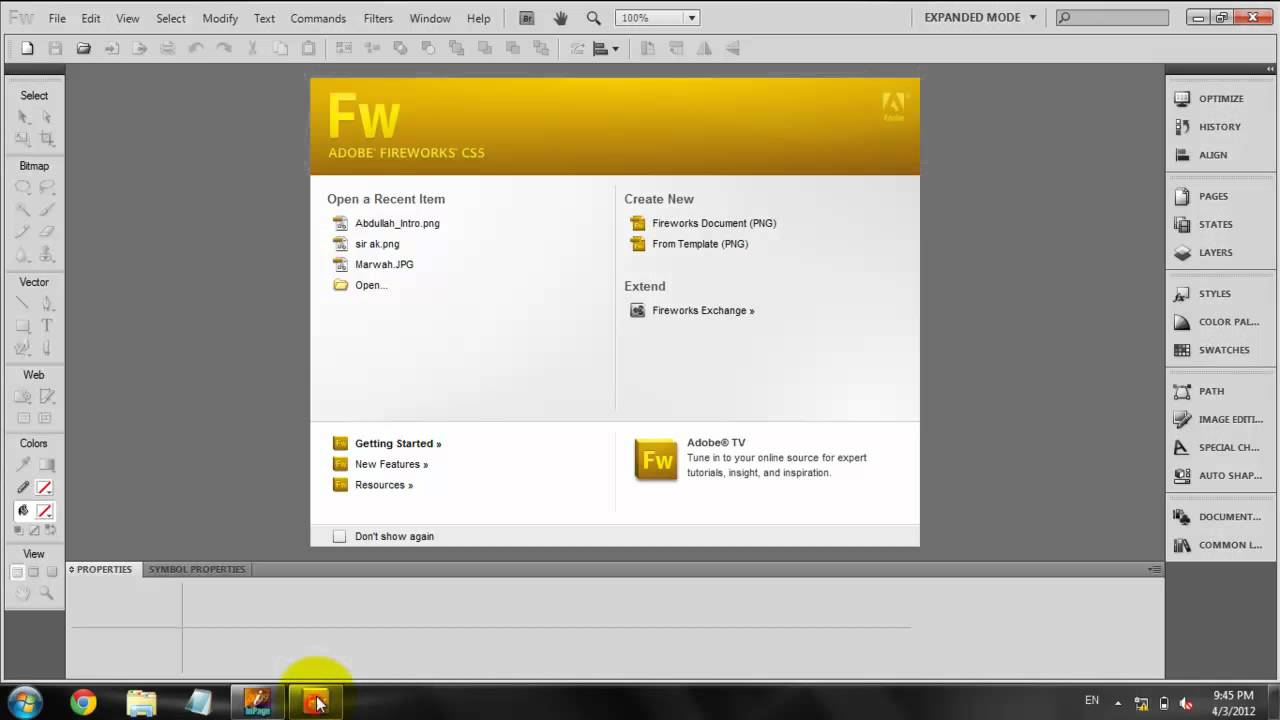
Task: Click the Adobe TV Fw thumbnail
Action: click(656, 460)
